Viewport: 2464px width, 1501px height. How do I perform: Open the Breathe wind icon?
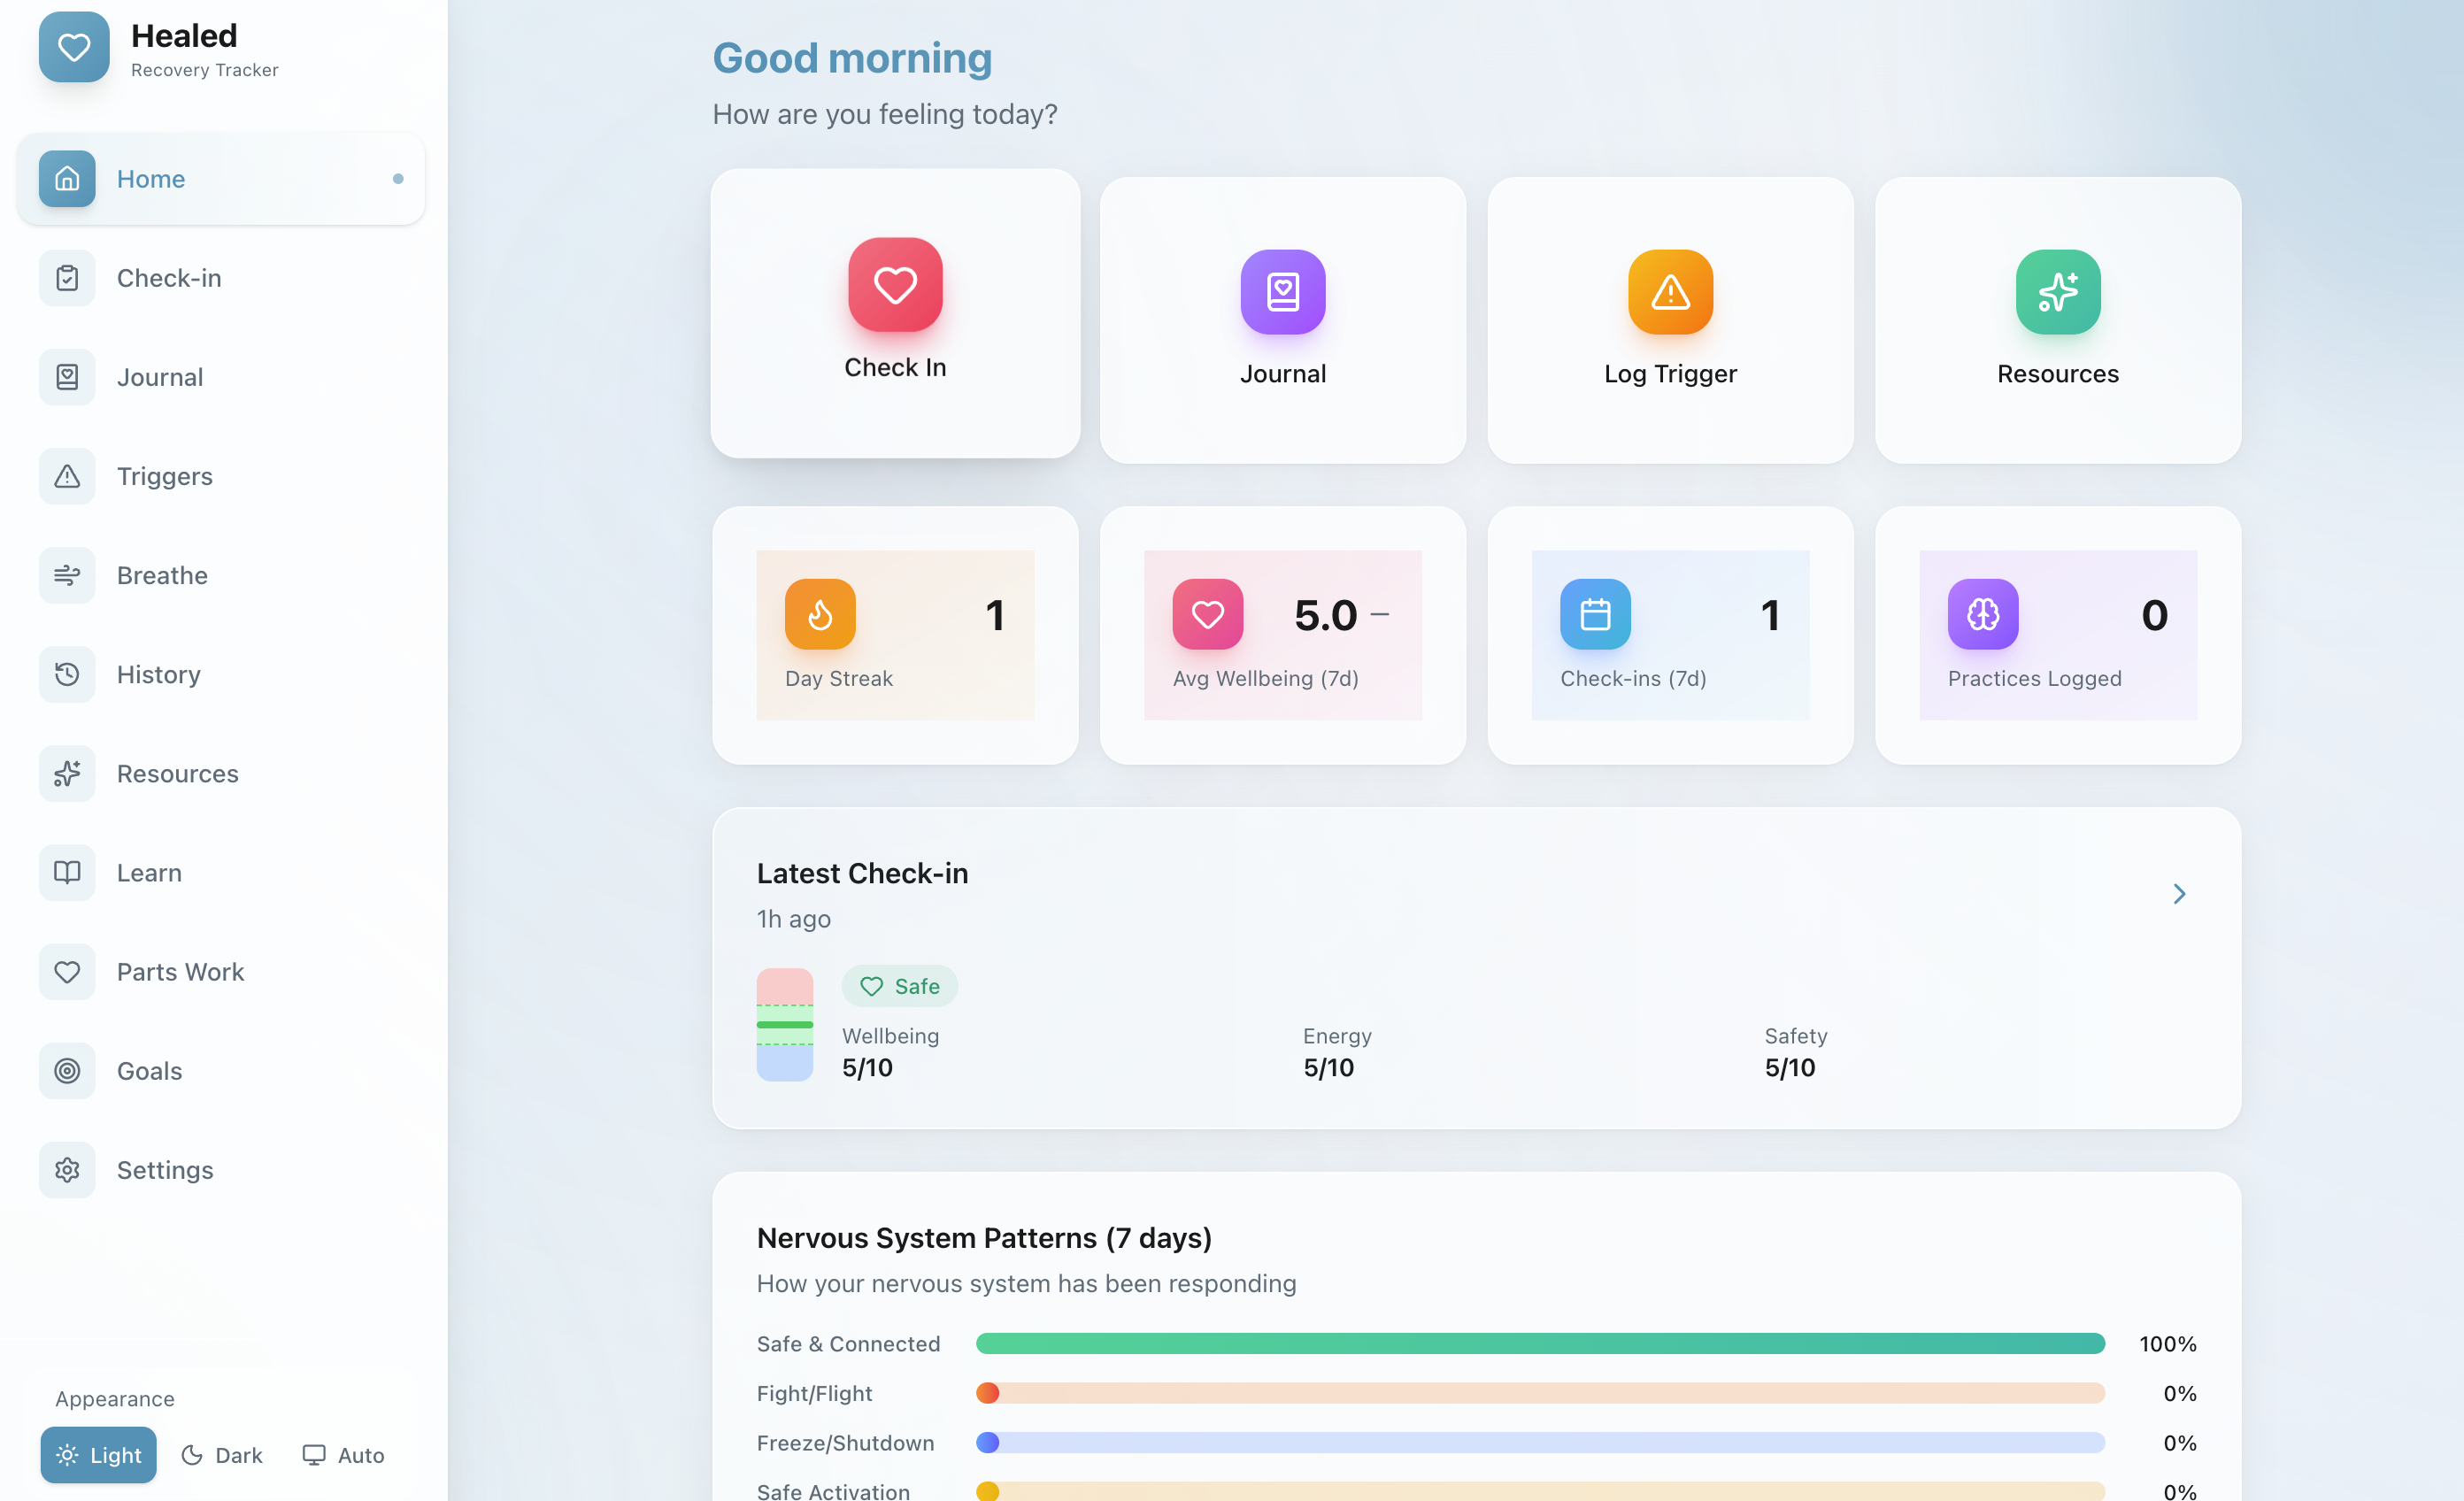[67, 575]
